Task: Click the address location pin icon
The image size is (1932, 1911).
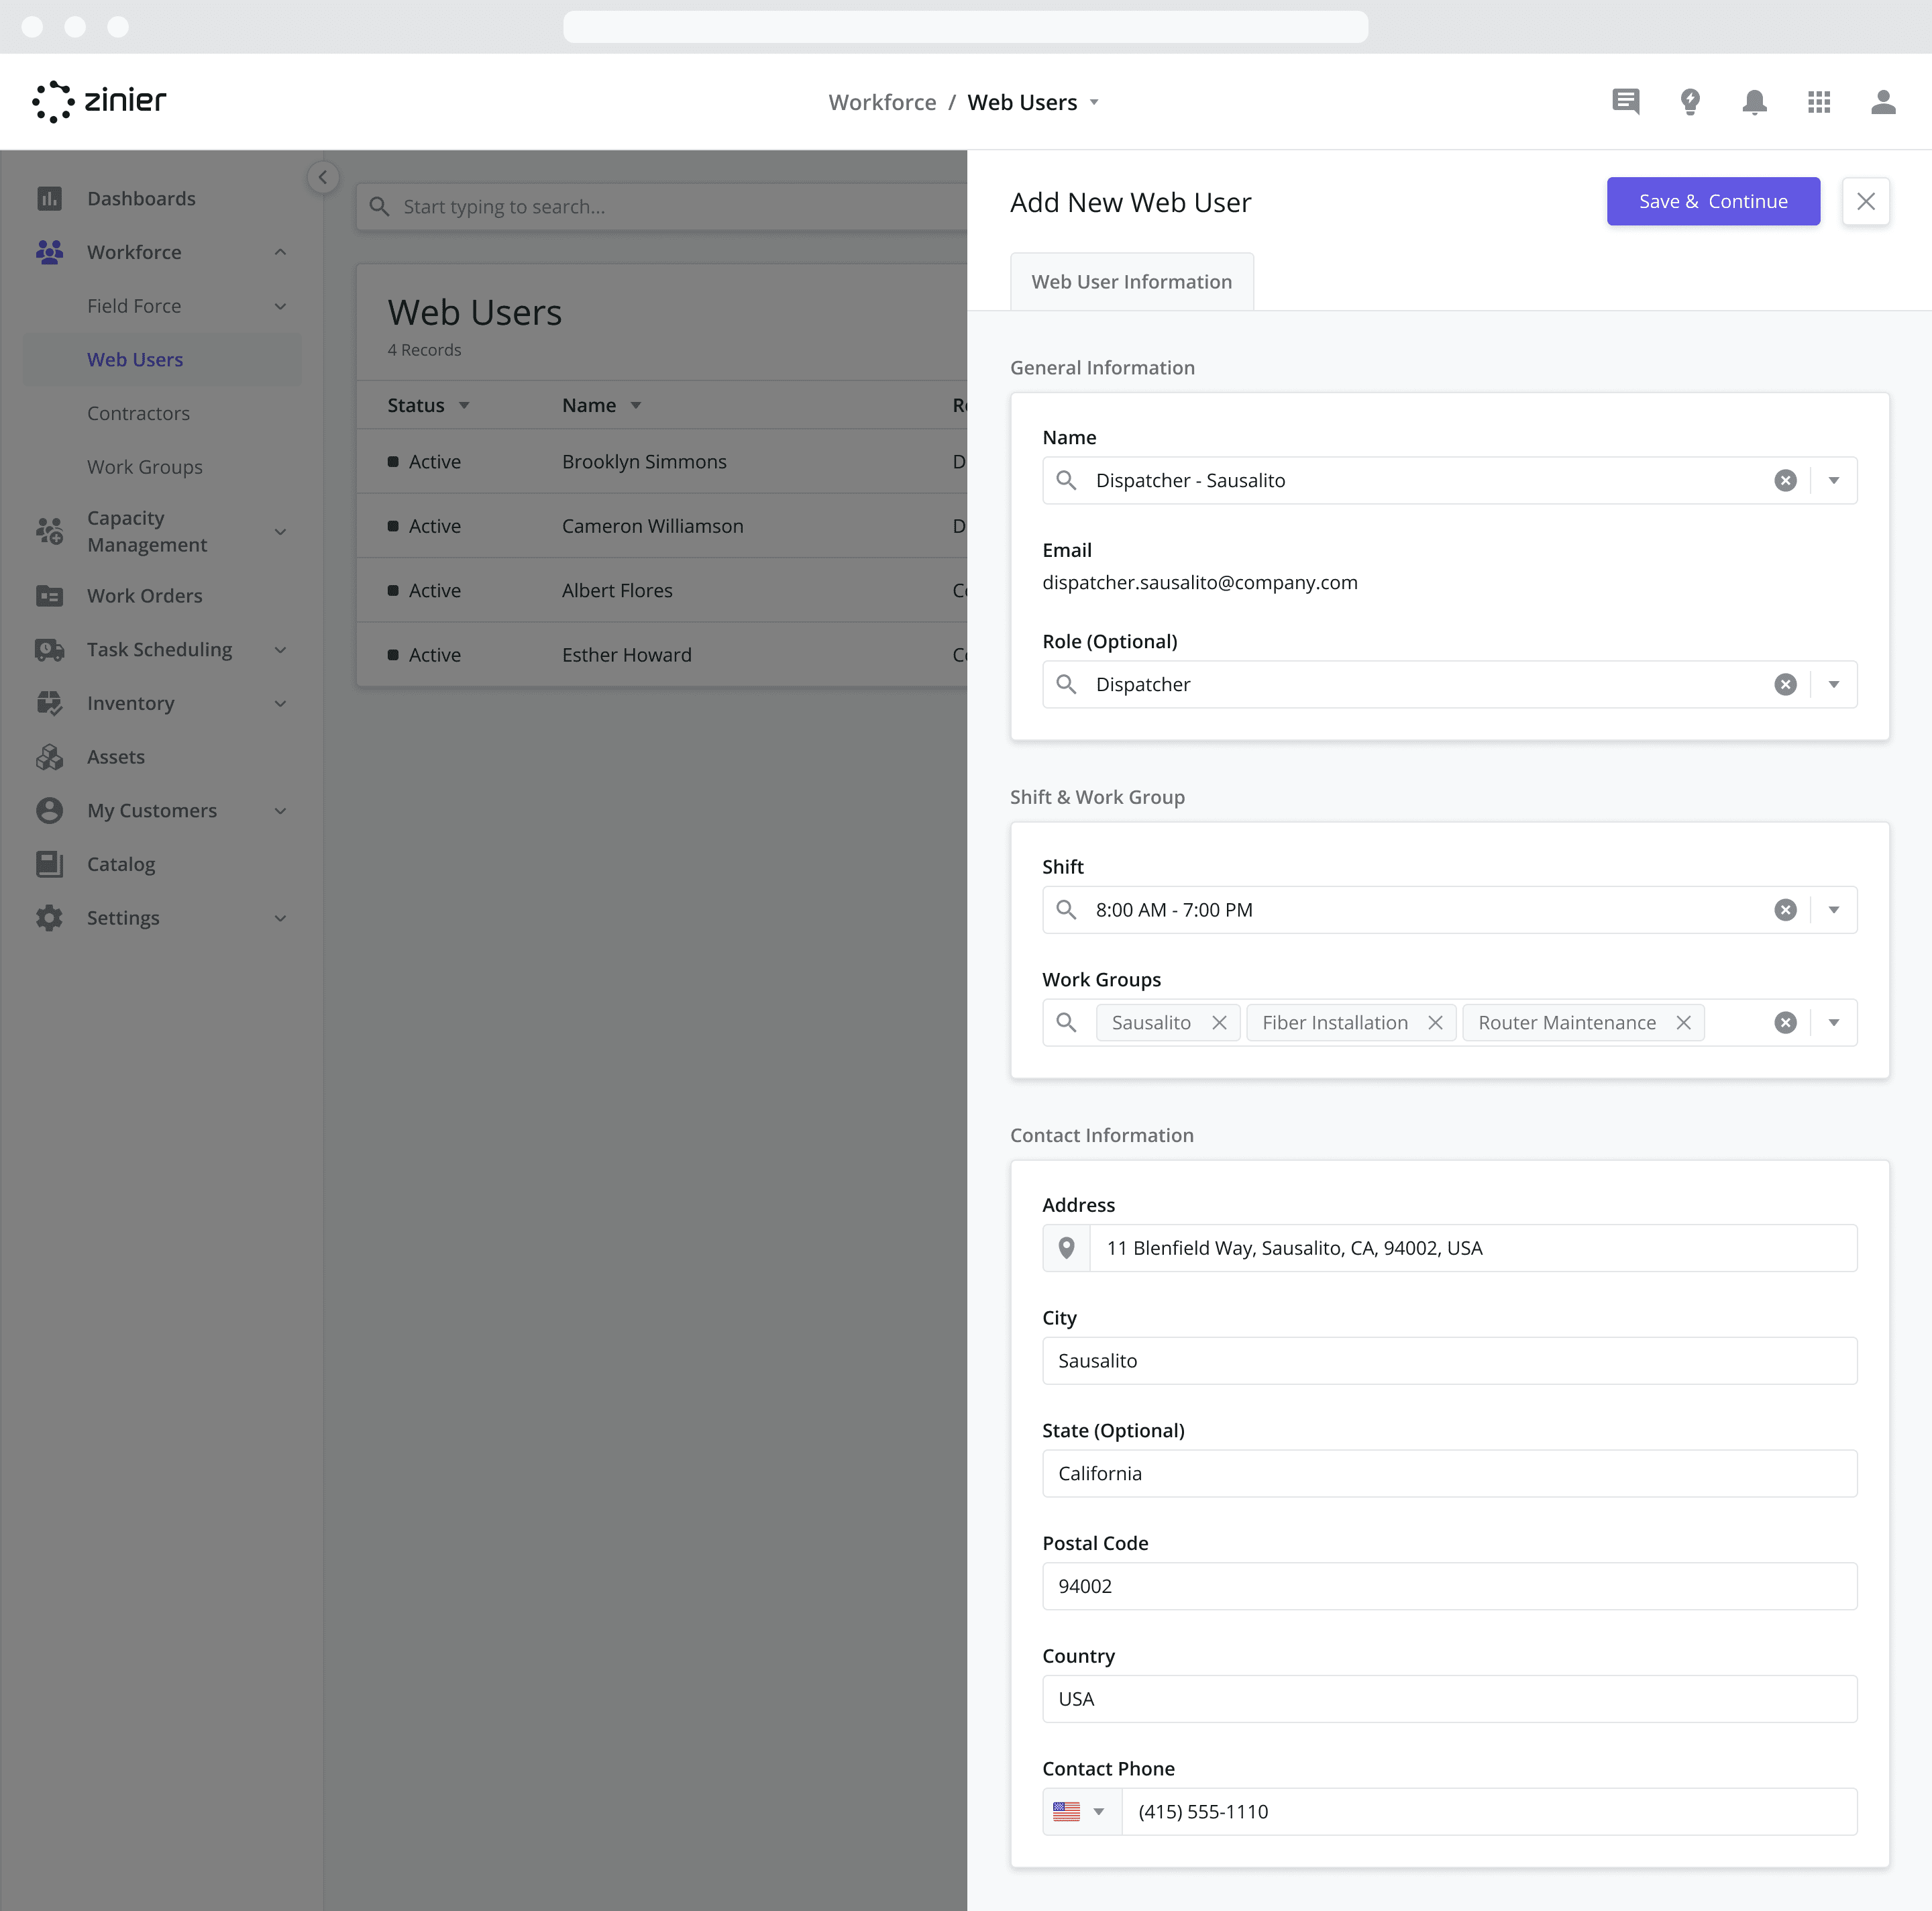Action: pyautogui.click(x=1066, y=1248)
